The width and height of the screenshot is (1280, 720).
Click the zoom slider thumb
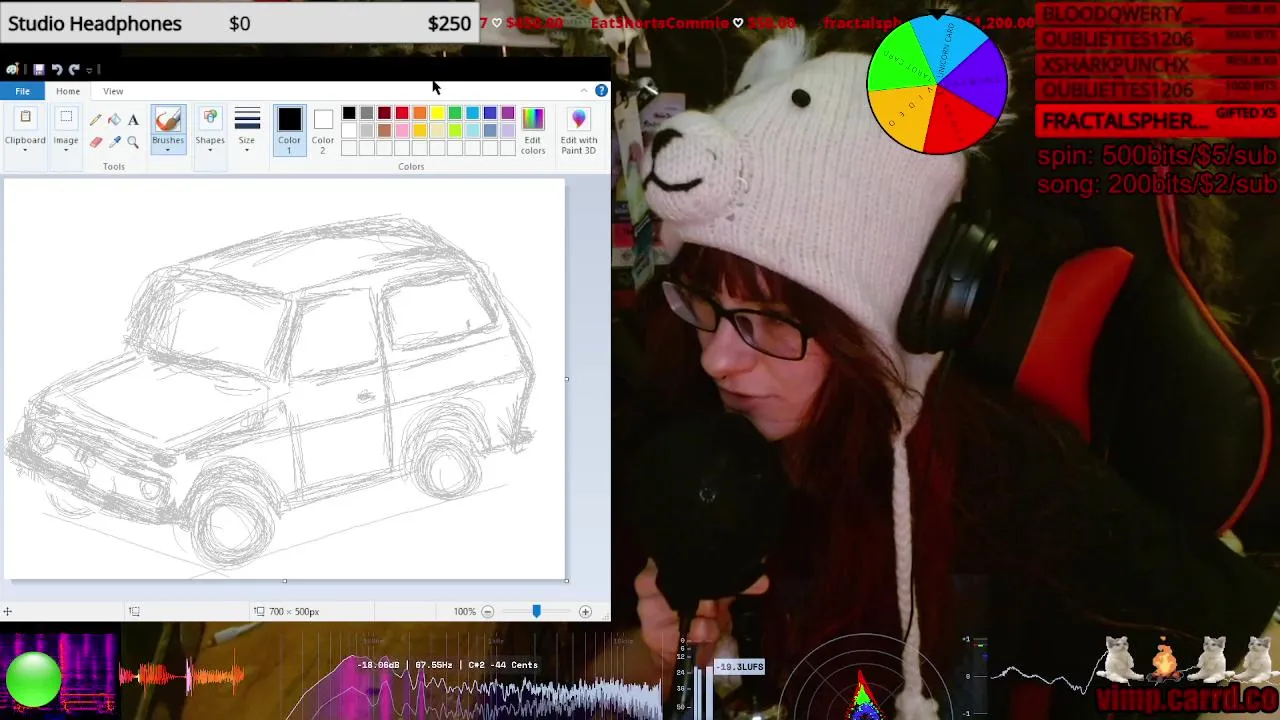tap(536, 611)
